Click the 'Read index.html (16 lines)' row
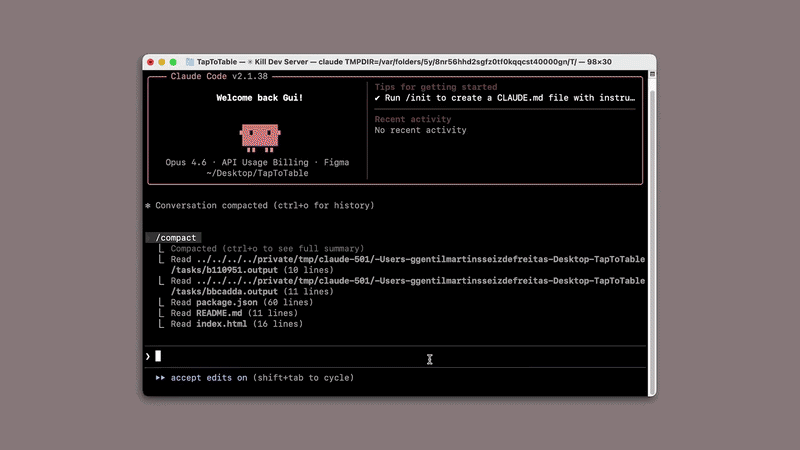This screenshot has width=800, height=450. (x=236, y=323)
